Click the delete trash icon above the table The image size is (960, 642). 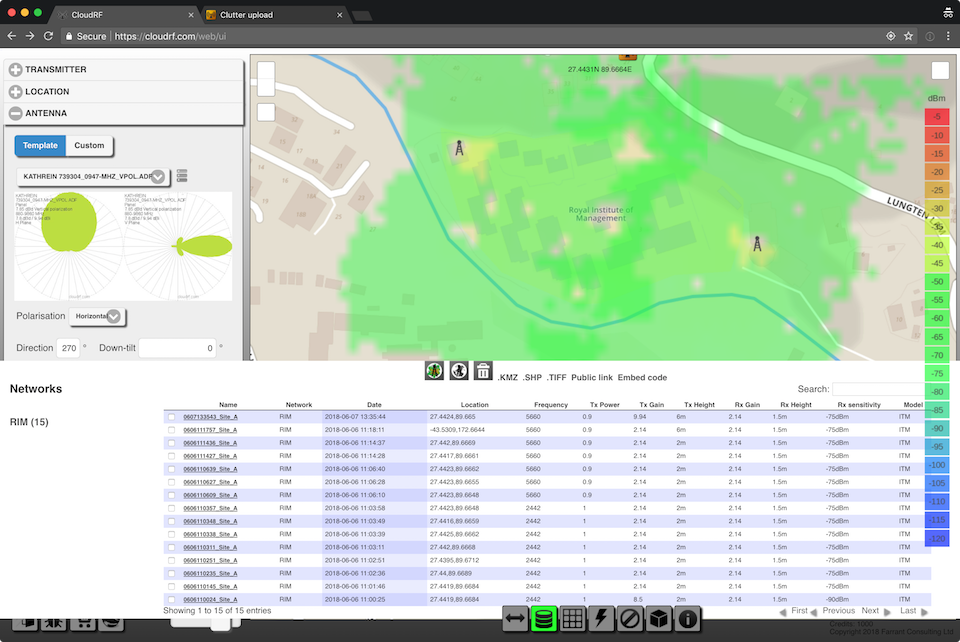(x=483, y=370)
